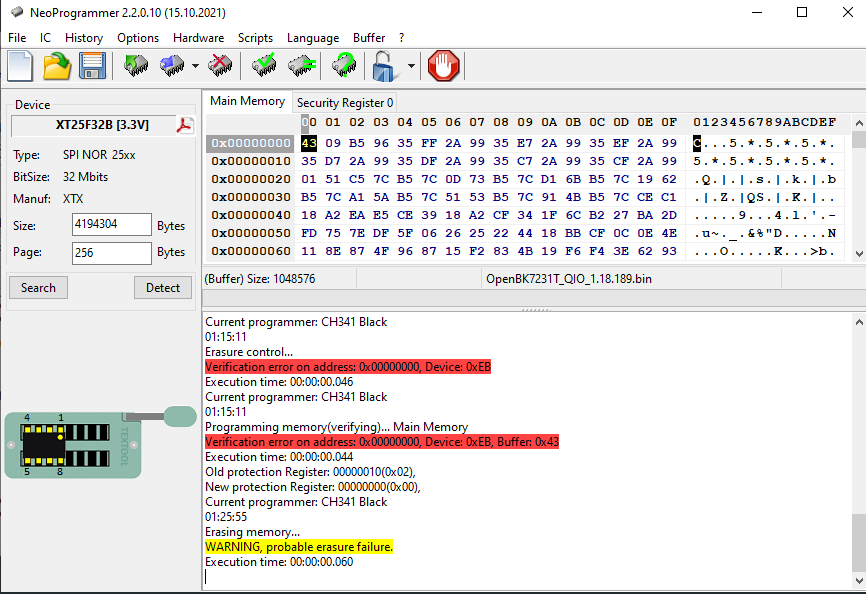Click the splitter grip above the log
Viewport: 866px width, 594px height.
[536, 310]
